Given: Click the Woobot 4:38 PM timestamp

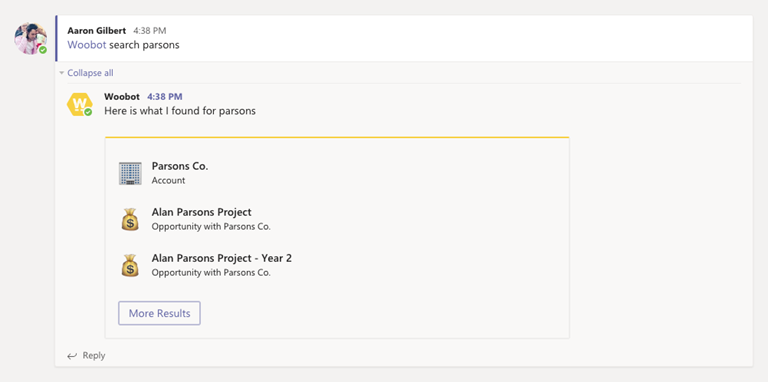Looking at the screenshot, I should click(x=165, y=97).
